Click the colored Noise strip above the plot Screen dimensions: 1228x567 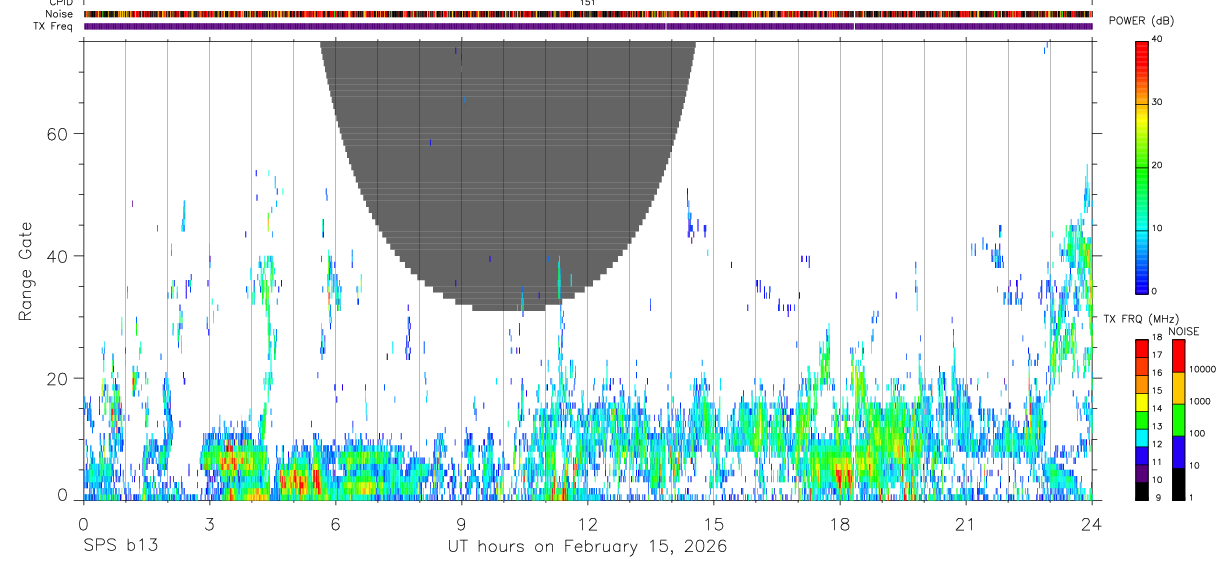[x=588, y=14]
